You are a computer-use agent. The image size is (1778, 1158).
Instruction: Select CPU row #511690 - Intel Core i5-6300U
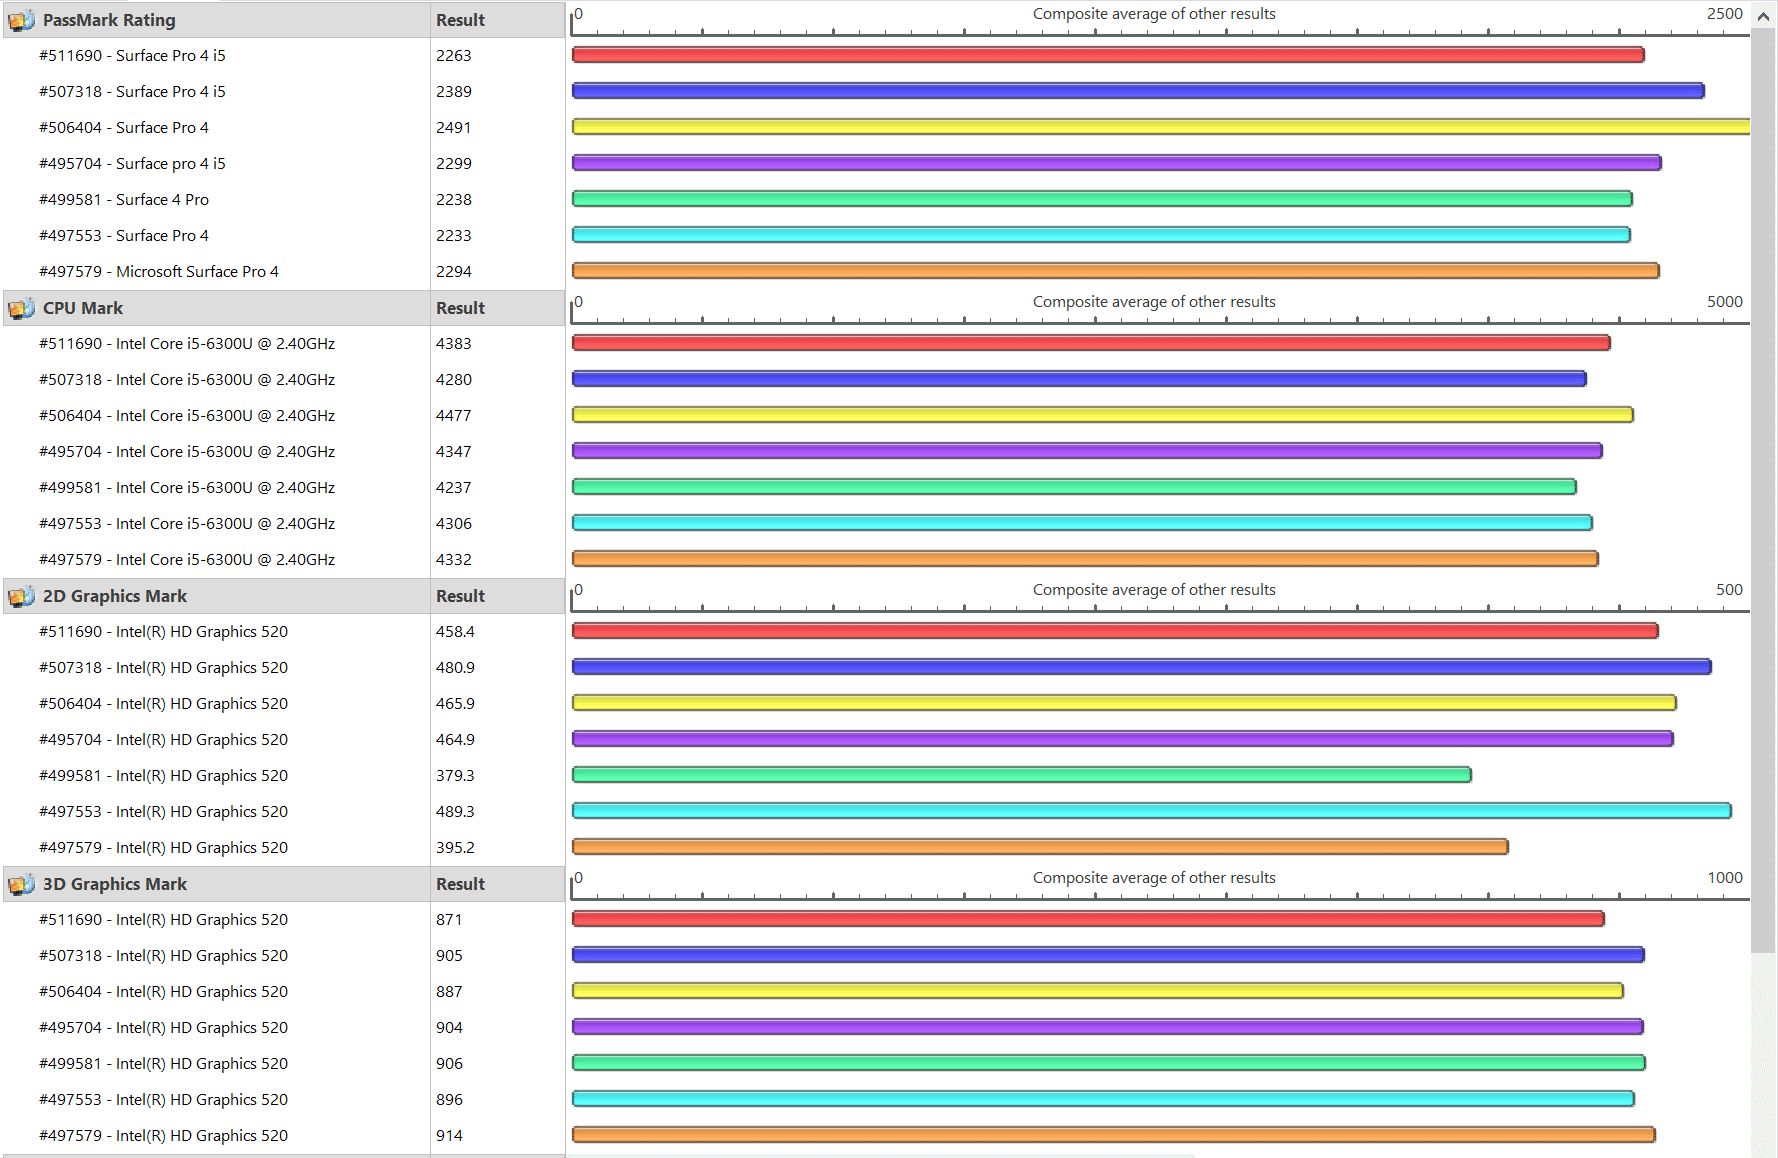click(187, 344)
